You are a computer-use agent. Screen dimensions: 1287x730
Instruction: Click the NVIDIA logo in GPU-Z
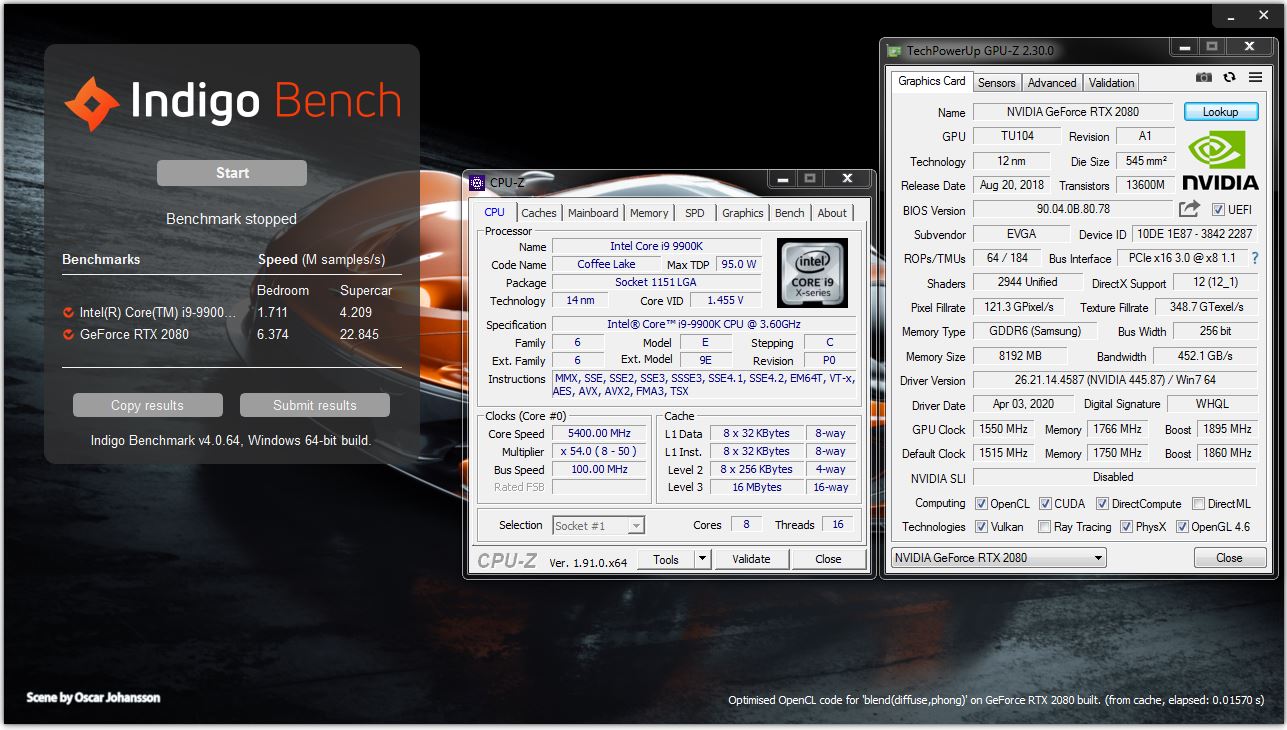tap(1220, 161)
